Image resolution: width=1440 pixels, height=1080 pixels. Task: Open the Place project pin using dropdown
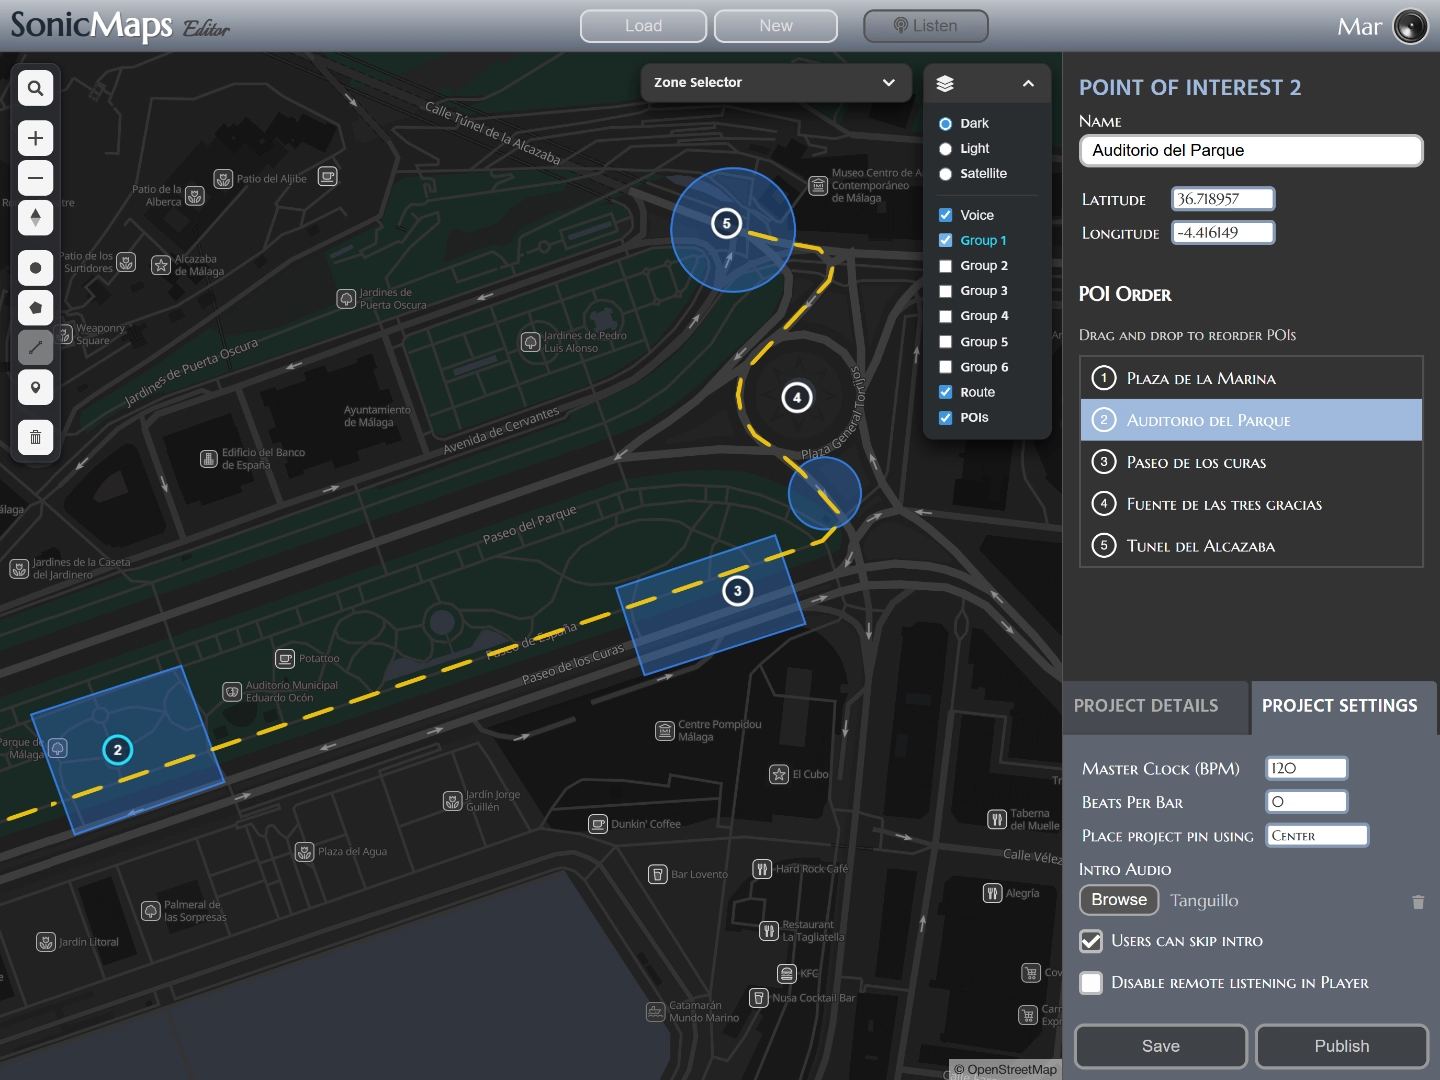pyautogui.click(x=1317, y=836)
